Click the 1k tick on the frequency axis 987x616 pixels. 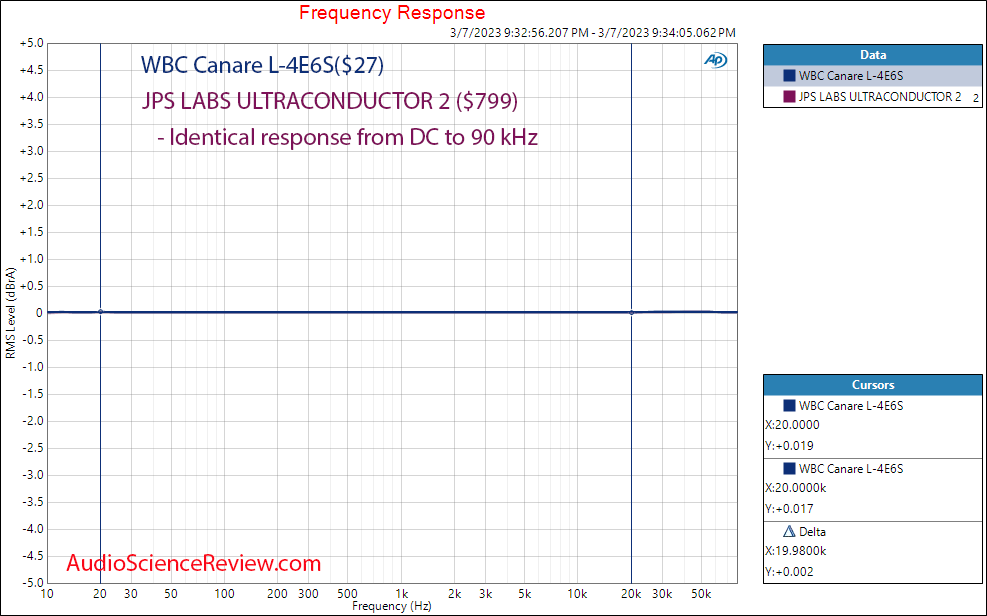click(x=402, y=594)
